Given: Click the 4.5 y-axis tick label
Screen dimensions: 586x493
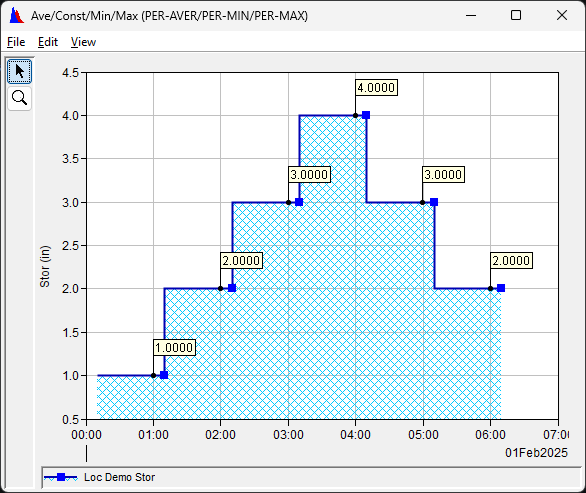Looking at the screenshot, I should pyautogui.click(x=71, y=73).
